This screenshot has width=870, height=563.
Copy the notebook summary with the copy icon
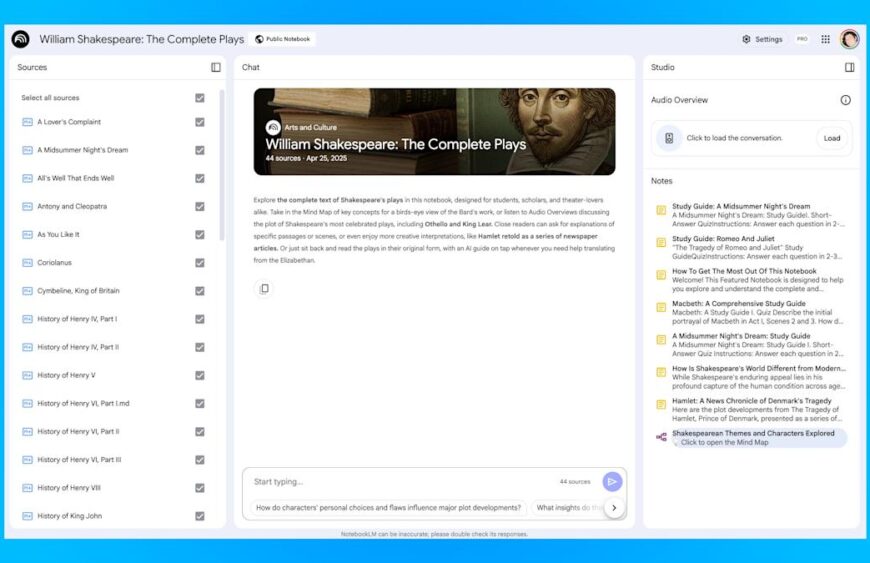click(265, 288)
